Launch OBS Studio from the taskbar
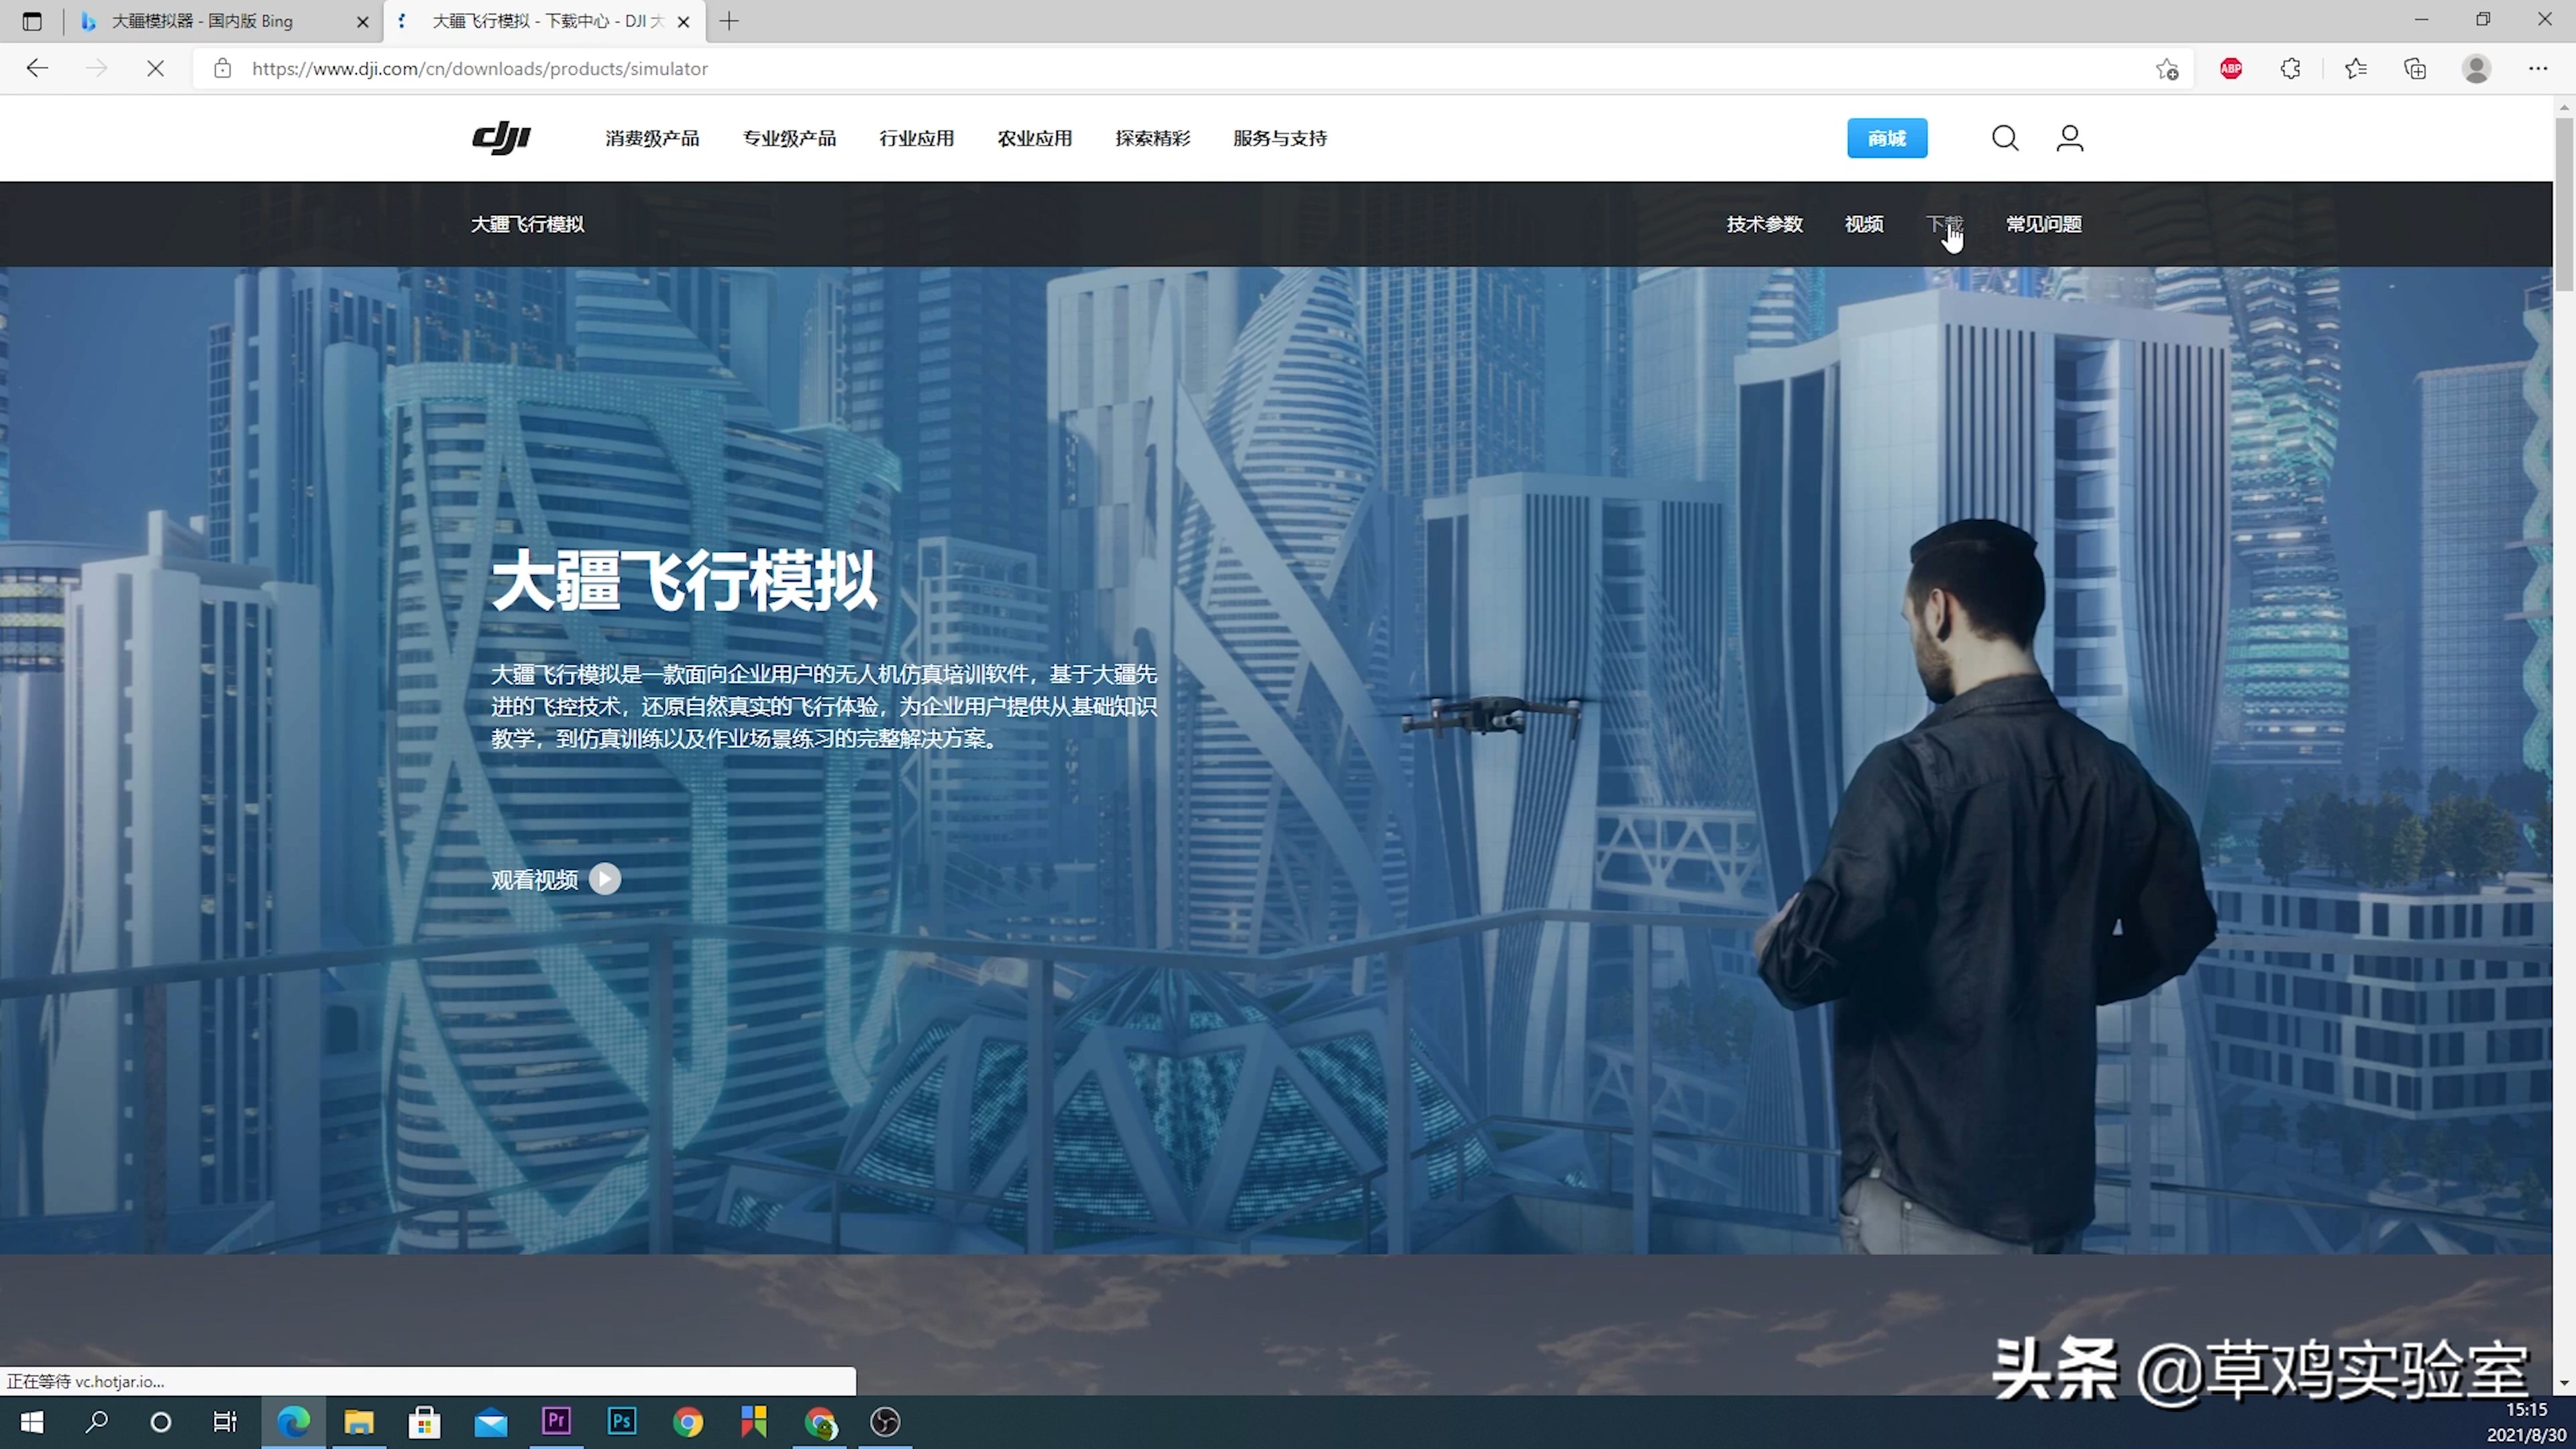Viewport: 2576px width, 1449px height. point(884,1422)
